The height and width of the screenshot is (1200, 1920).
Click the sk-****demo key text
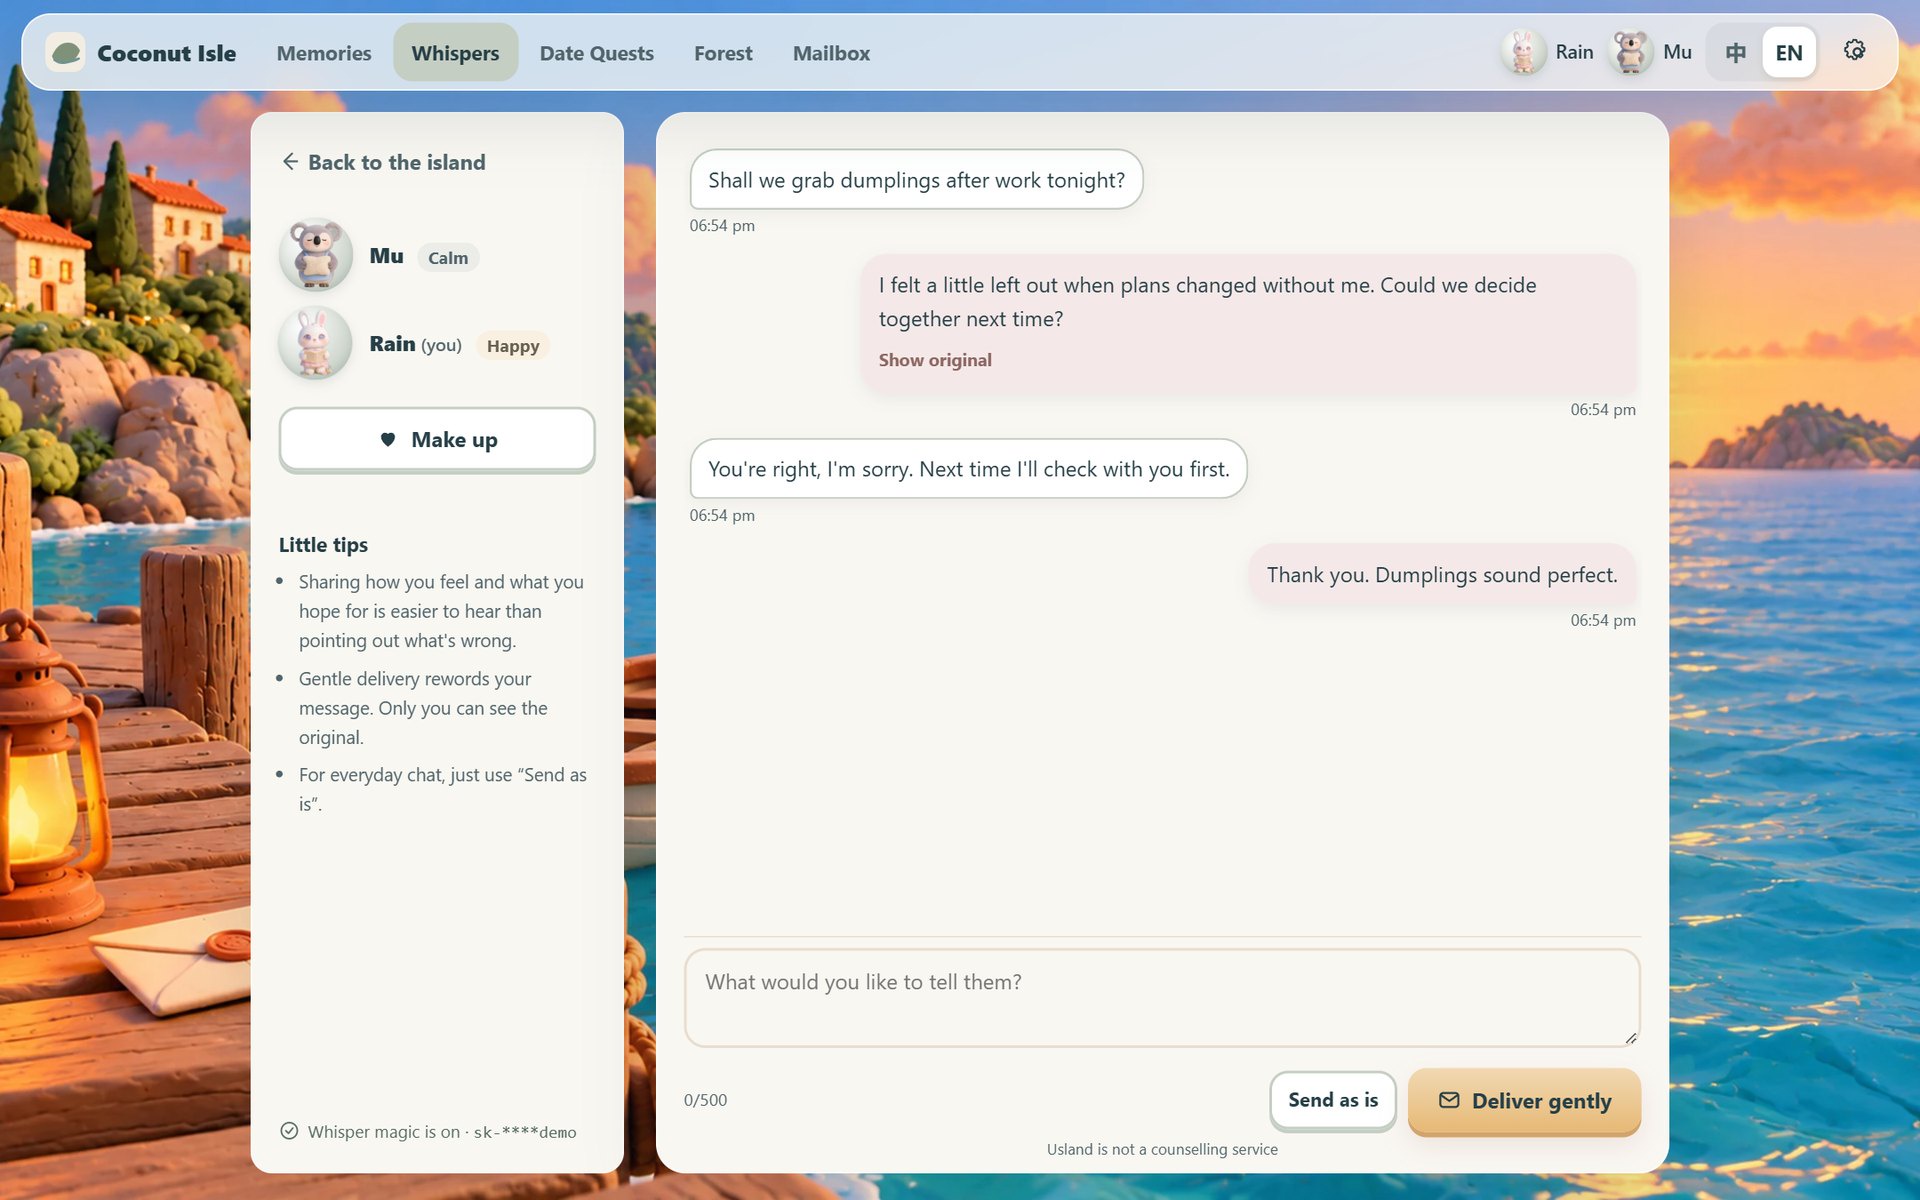(x=524, y=1132)
